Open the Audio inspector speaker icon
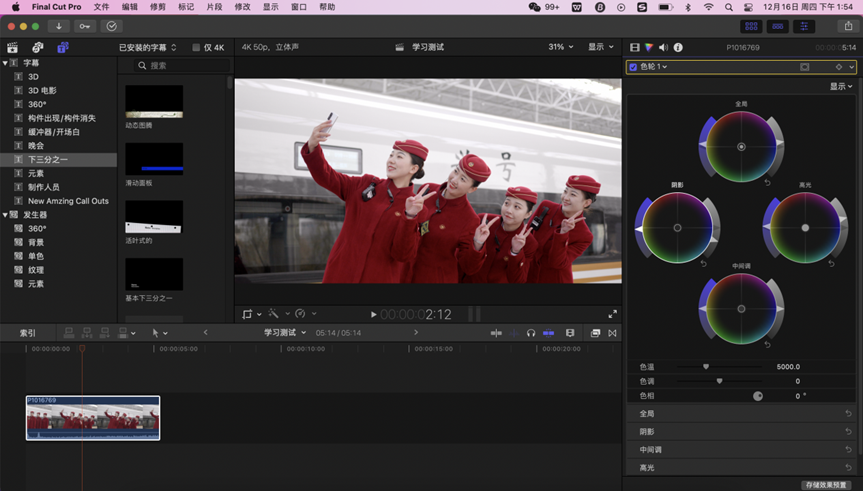 [663, 47]
